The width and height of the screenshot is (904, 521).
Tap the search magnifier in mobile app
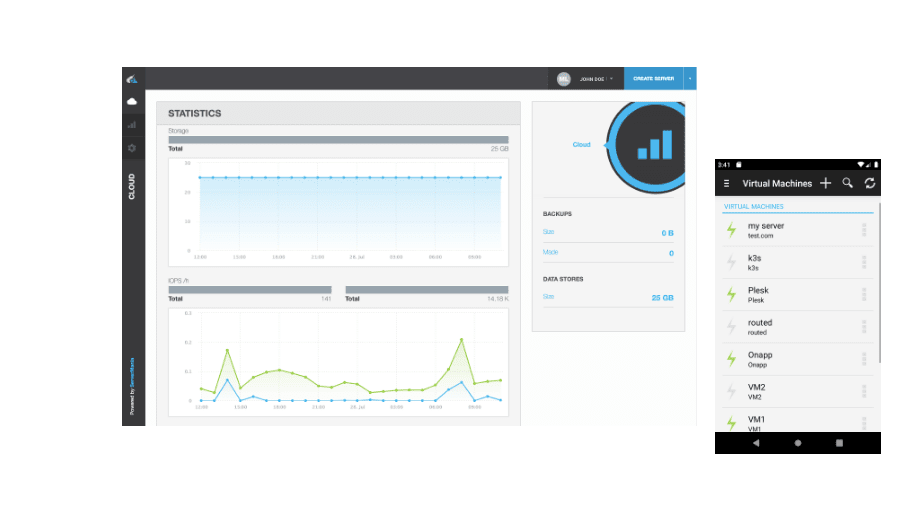pyautogui.click(x=847, y=183)
